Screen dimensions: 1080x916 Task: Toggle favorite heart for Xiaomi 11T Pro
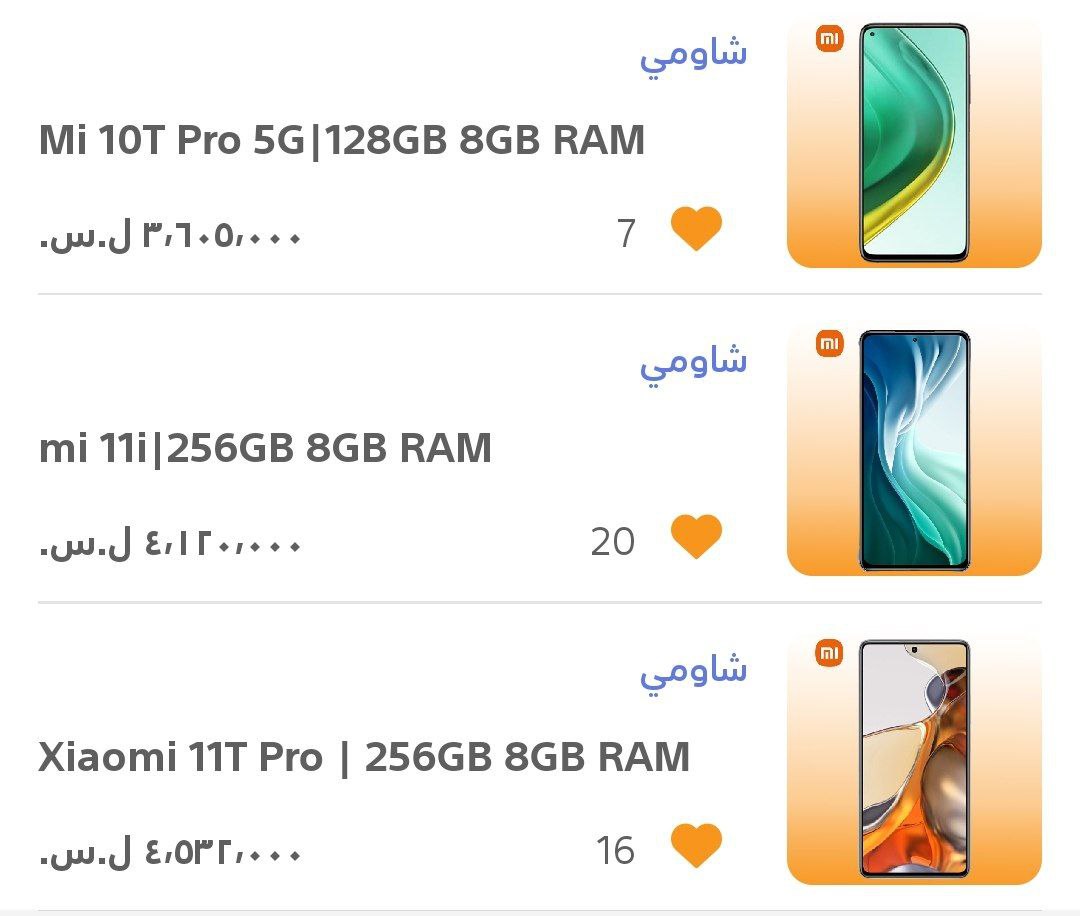[x=696, y=845]
